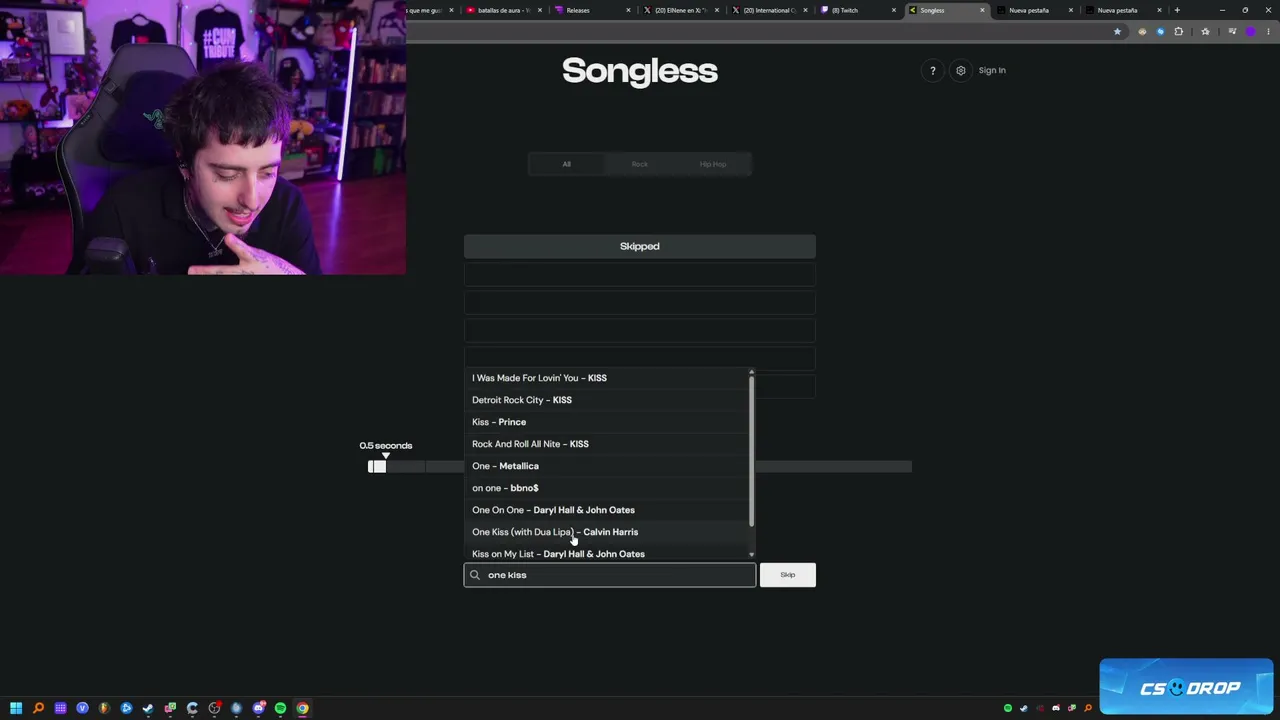Click the suggestion list scroll-up arrow
Viewport: 1280px width, 720px height.
tap(751, 372)
